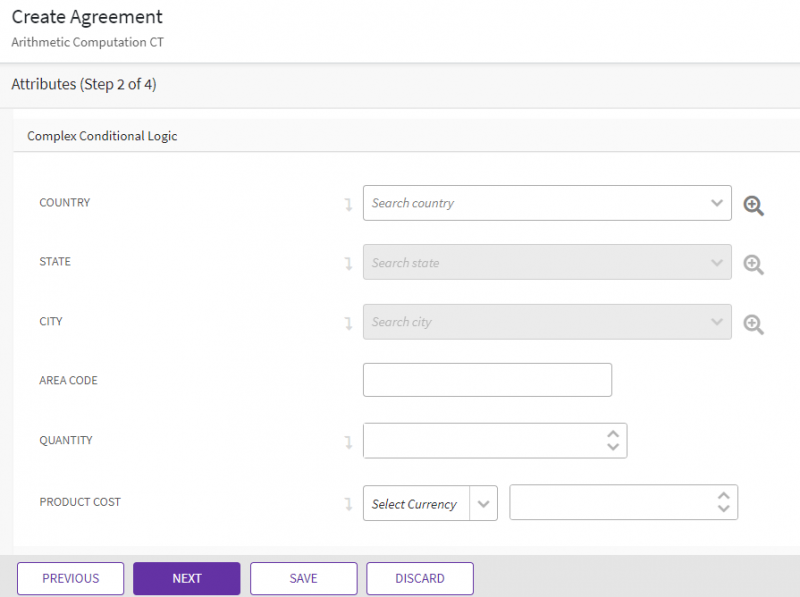Click the arrow icon beside PRODUCT COST label
The image size is (800, 597).
[349, 503]
